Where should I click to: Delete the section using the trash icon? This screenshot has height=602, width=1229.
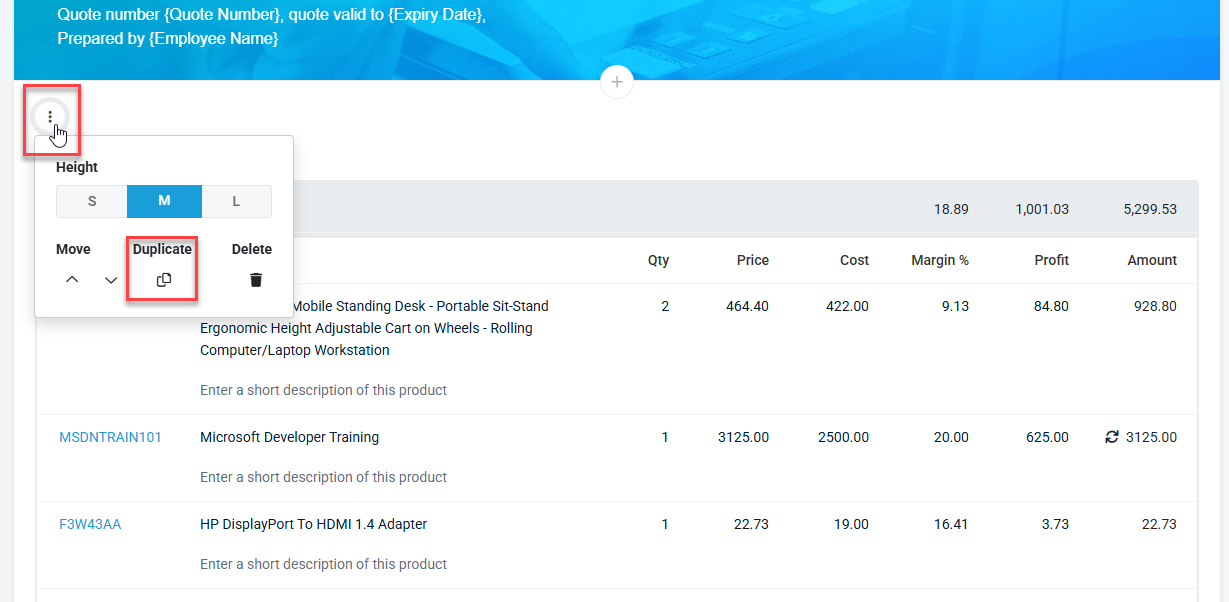point(256,280)
